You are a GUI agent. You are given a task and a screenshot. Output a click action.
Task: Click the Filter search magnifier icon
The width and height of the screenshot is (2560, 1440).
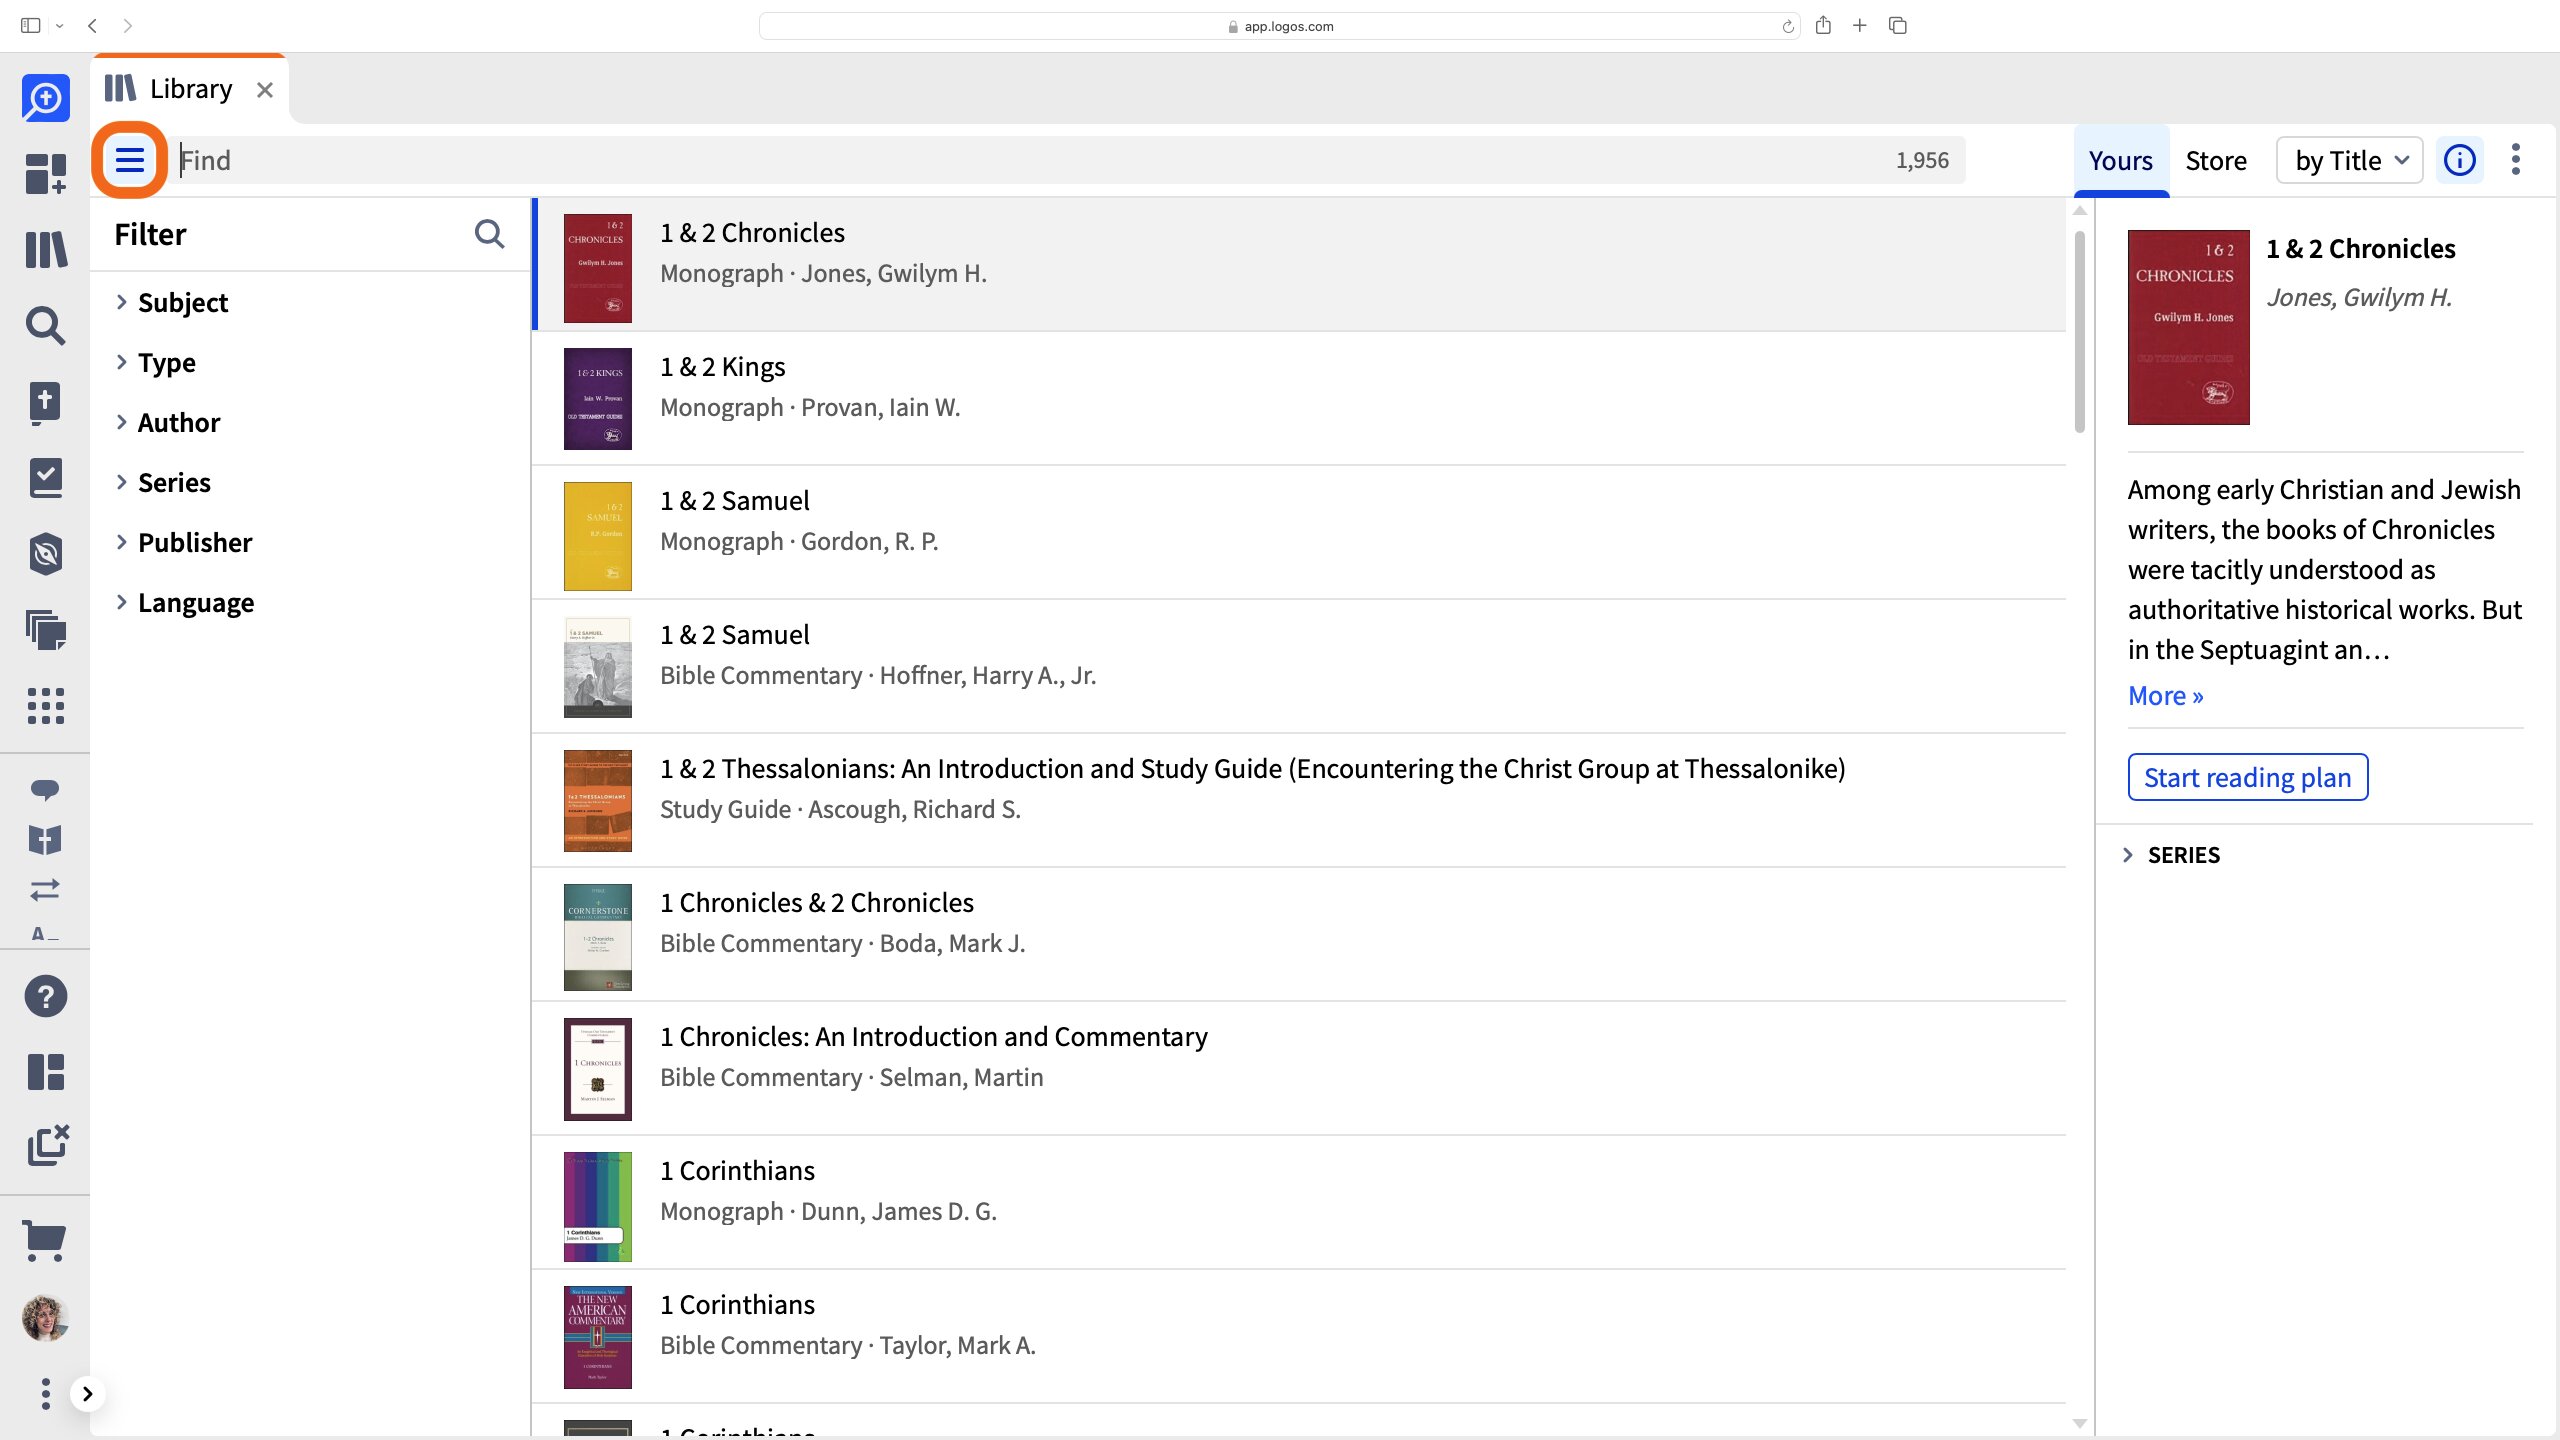point(489,234)
